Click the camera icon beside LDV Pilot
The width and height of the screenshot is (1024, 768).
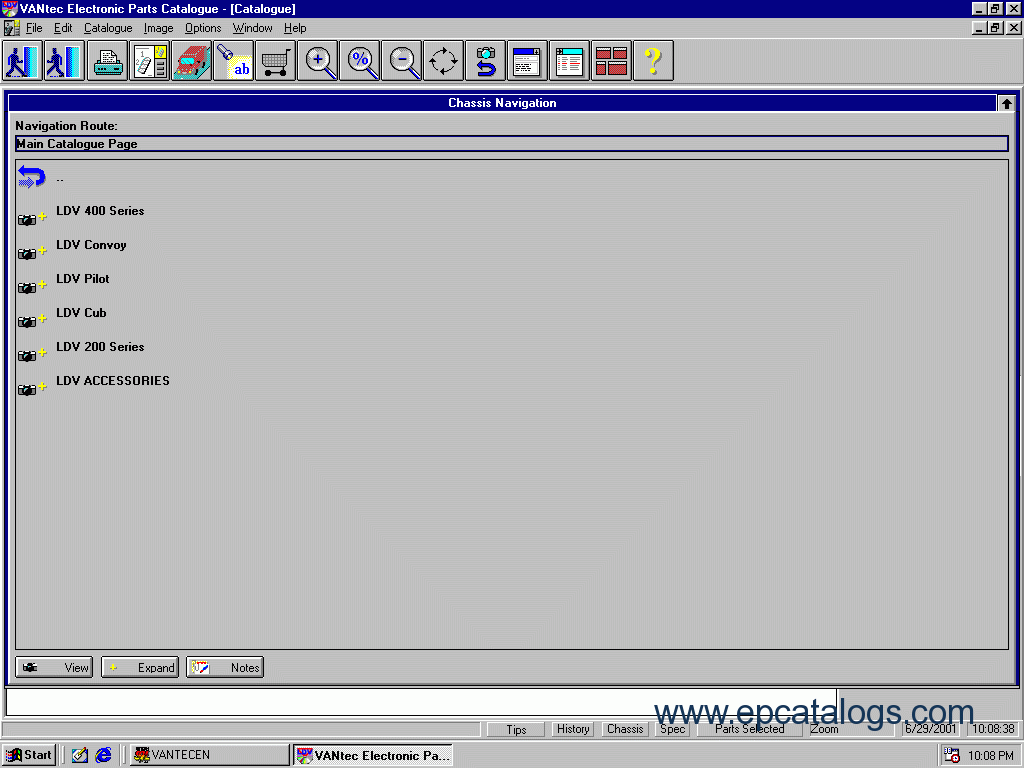click(27, 288)
